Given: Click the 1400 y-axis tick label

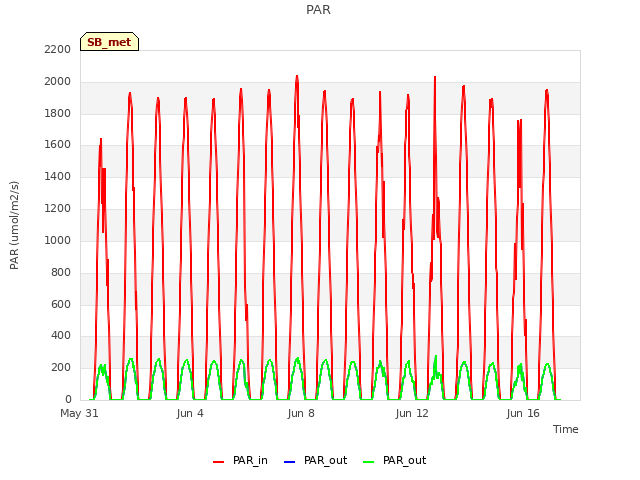Looking at the screenshot, I should [58, 176].
